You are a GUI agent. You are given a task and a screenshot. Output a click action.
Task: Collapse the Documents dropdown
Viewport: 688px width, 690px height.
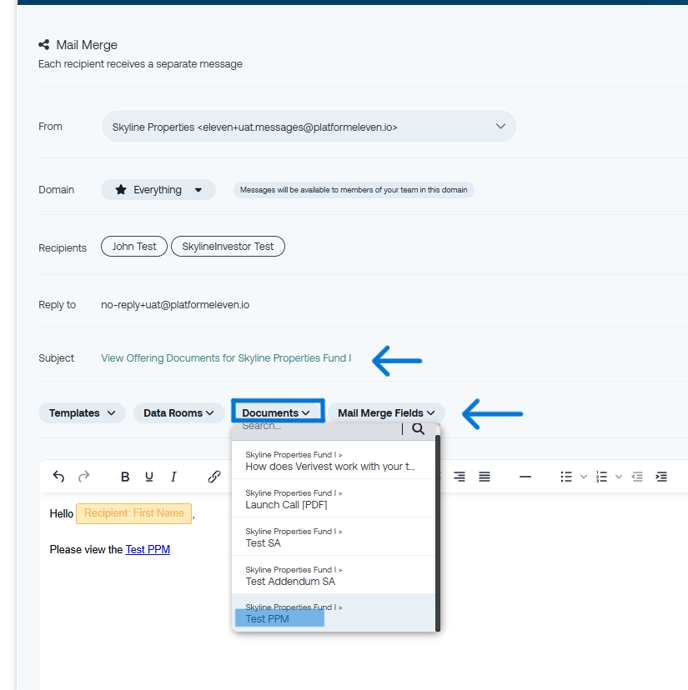(278, 411)
